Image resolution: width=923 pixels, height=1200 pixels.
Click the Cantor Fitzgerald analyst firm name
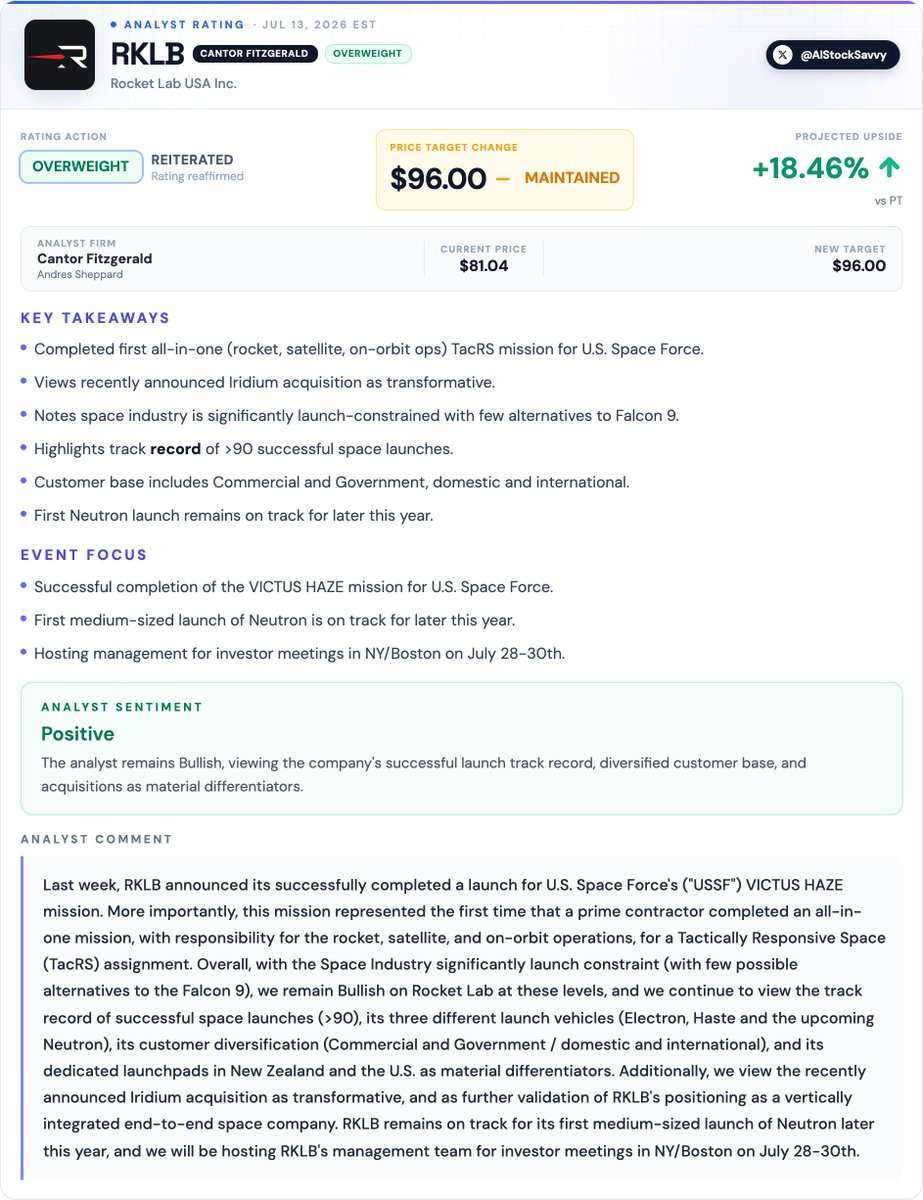click(x=95, y=259)
